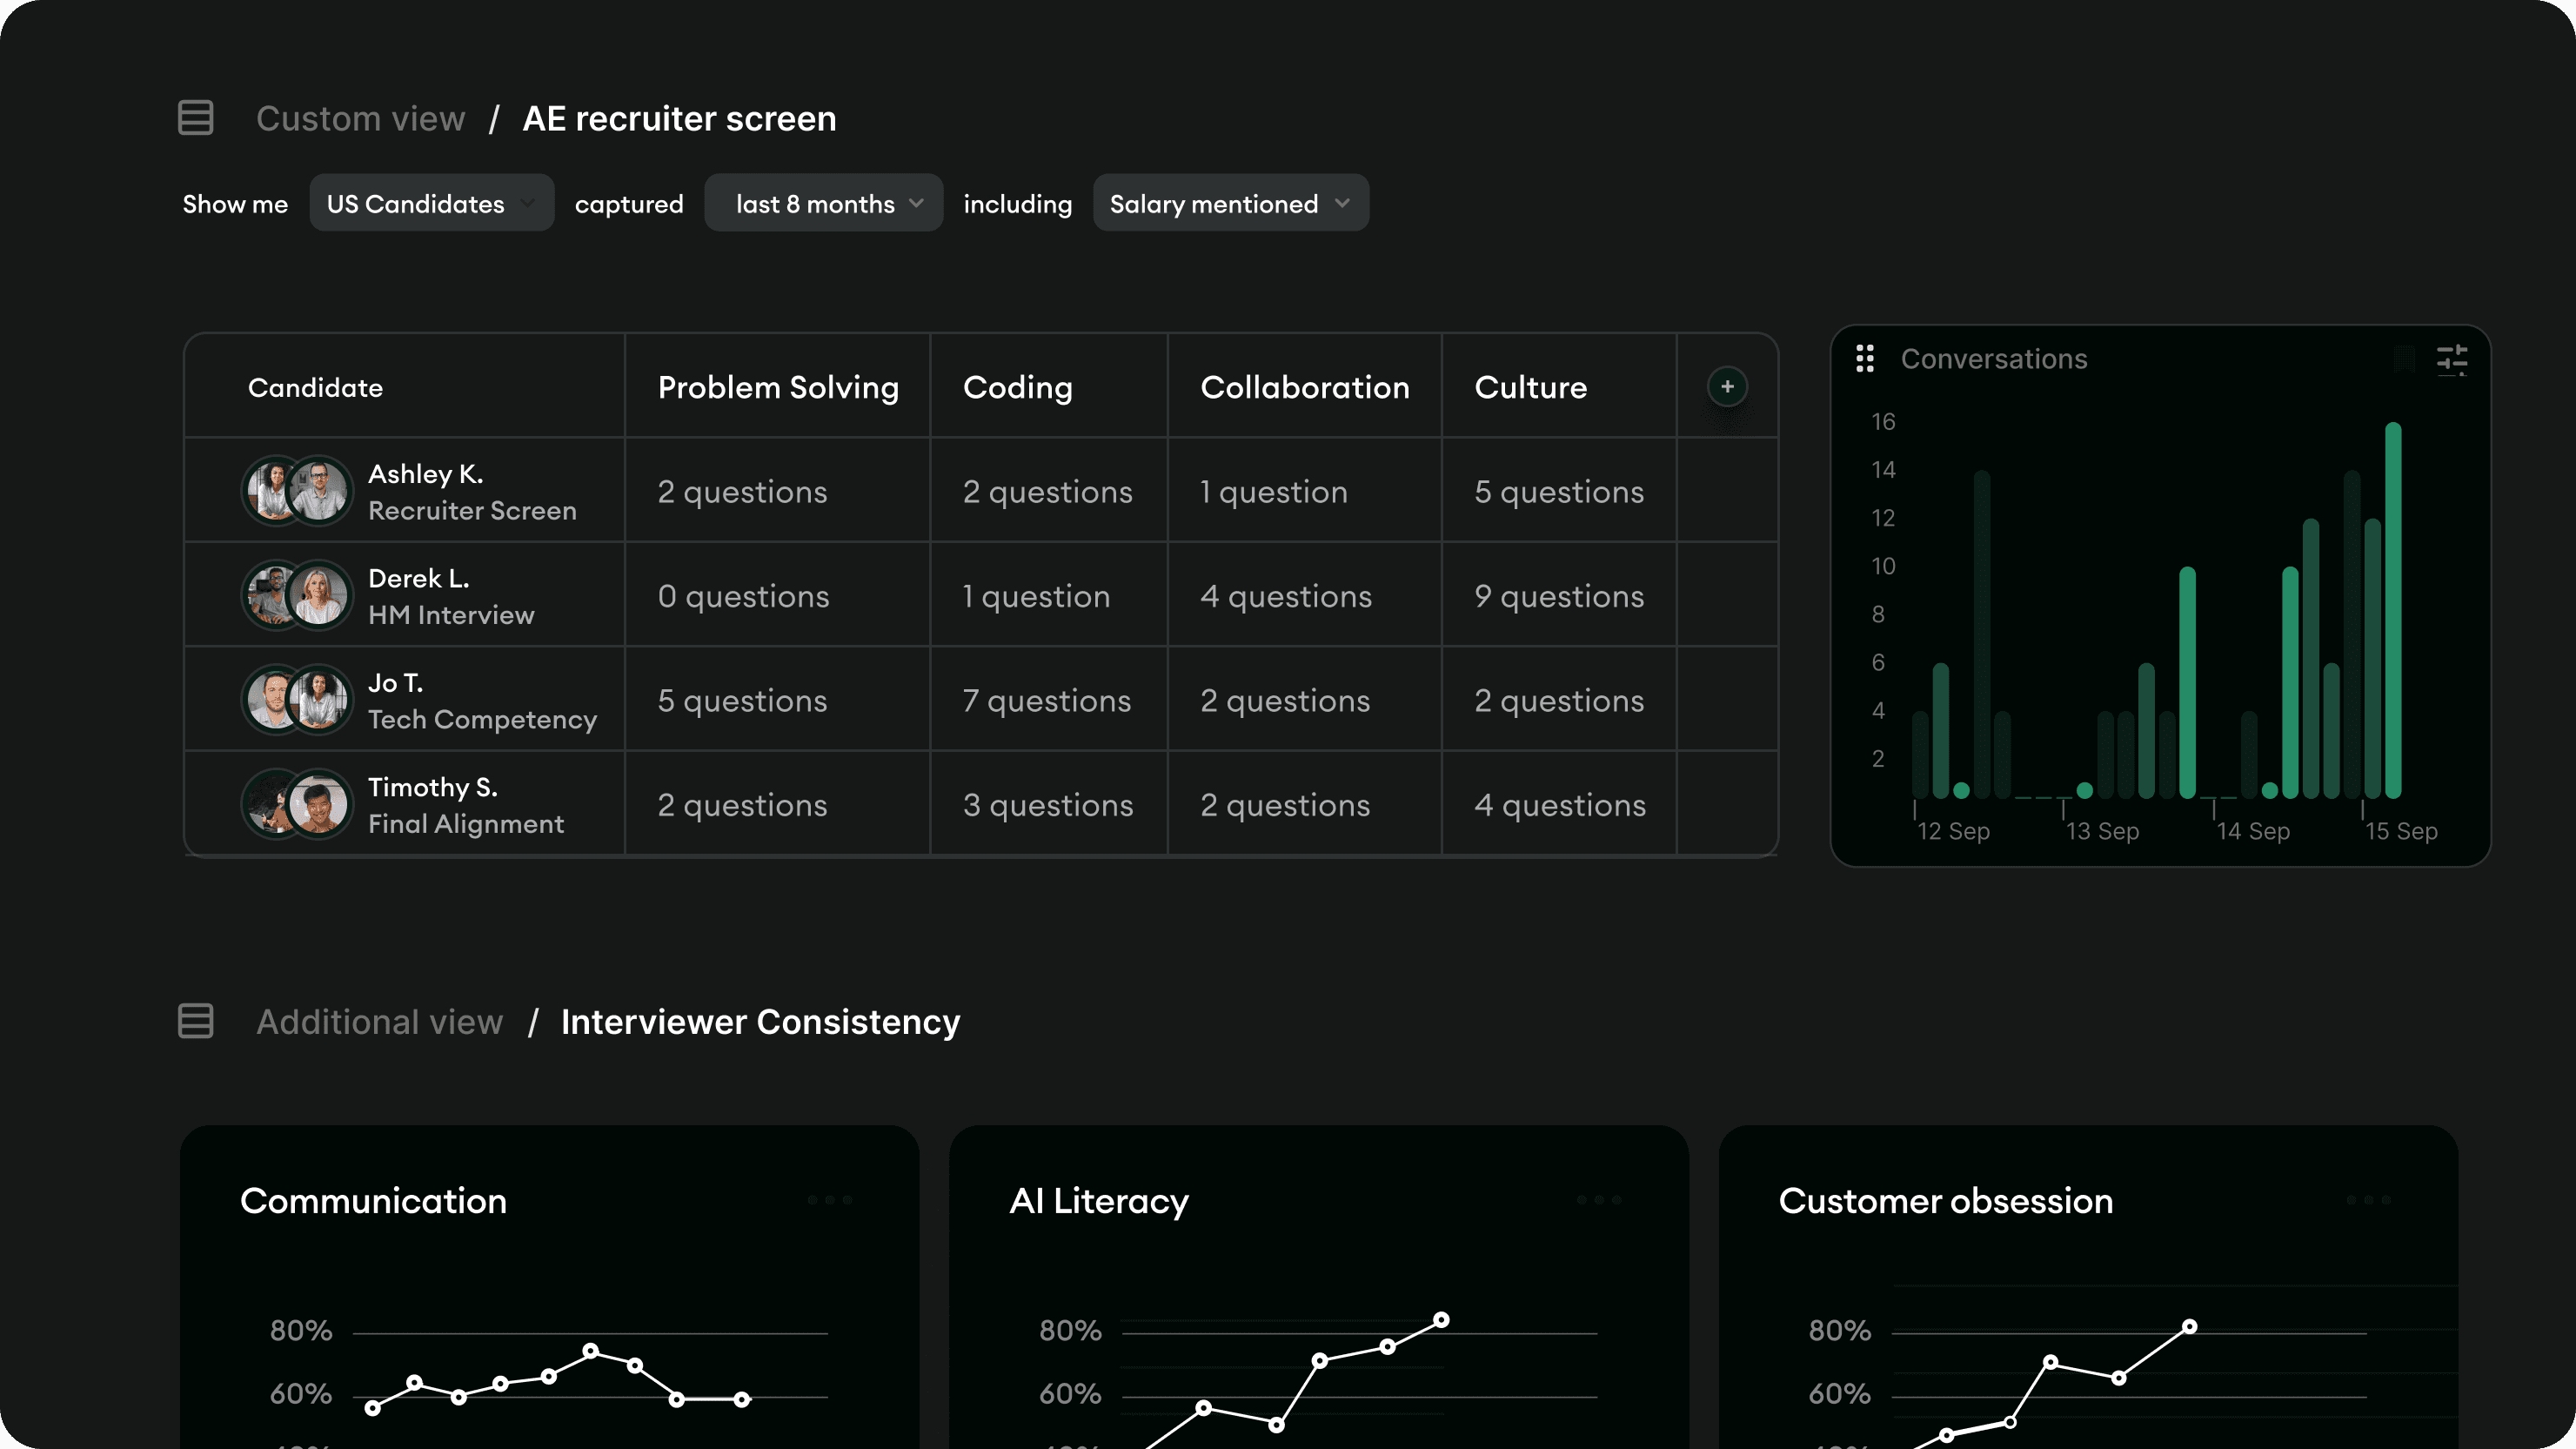Open Derek L. HM Interview row

pos(451,596)
